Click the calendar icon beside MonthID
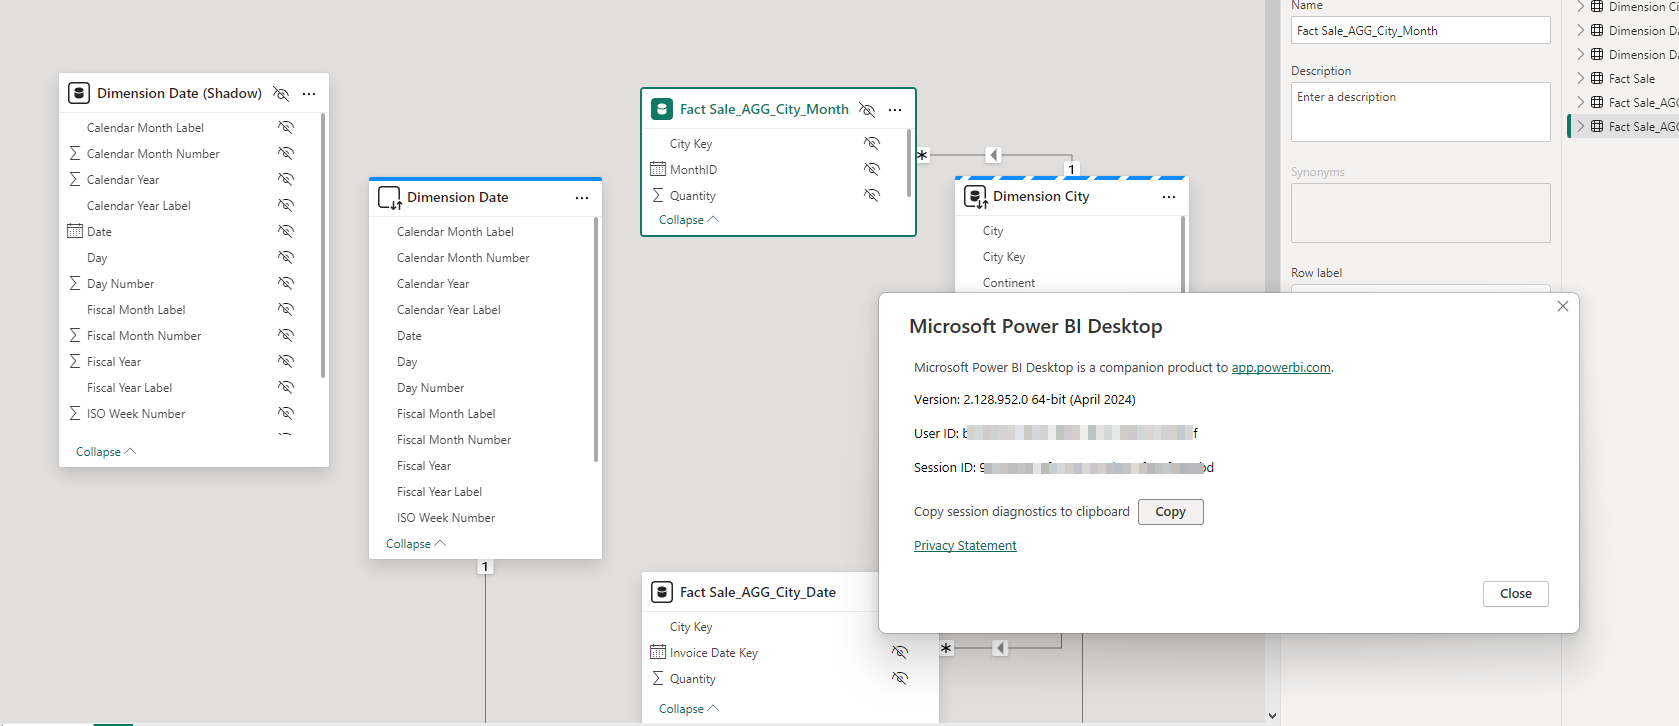Screen dimensions: 1679x726 (658, 169)
